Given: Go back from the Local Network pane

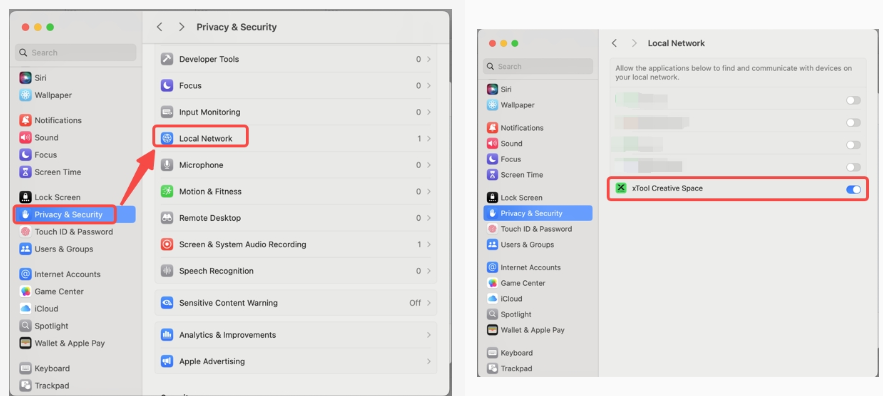Looking at the screenshot, I should click(x=614, y=43).
